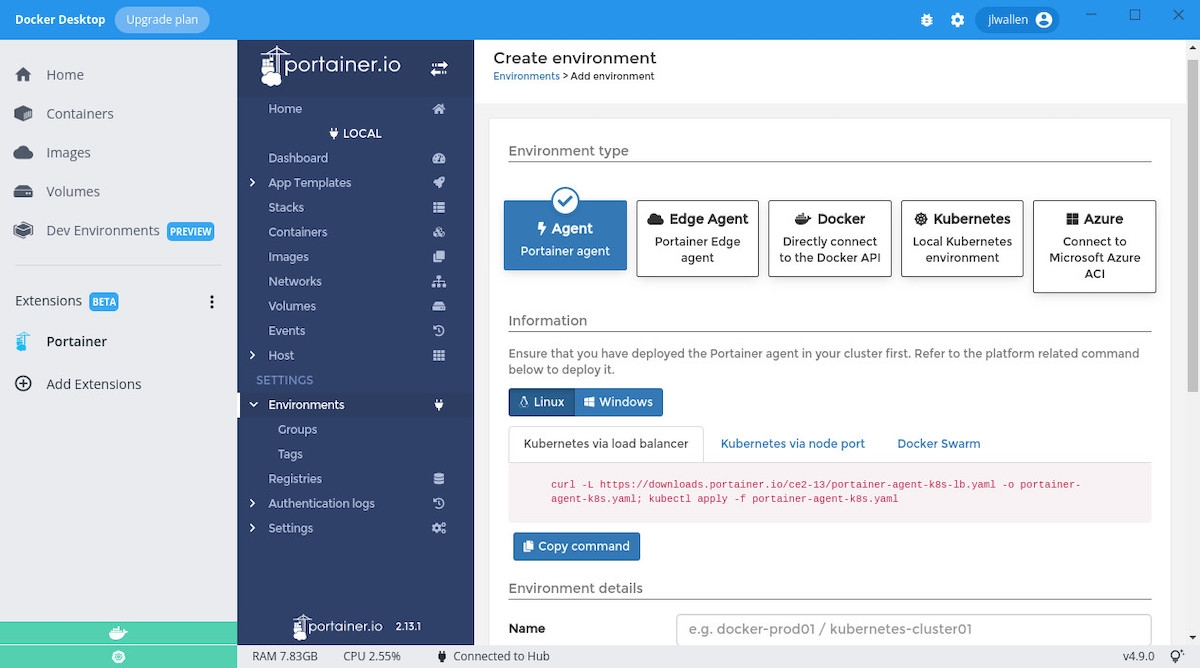
Task: Expand the Host menu entry
Action: [253, 355]
